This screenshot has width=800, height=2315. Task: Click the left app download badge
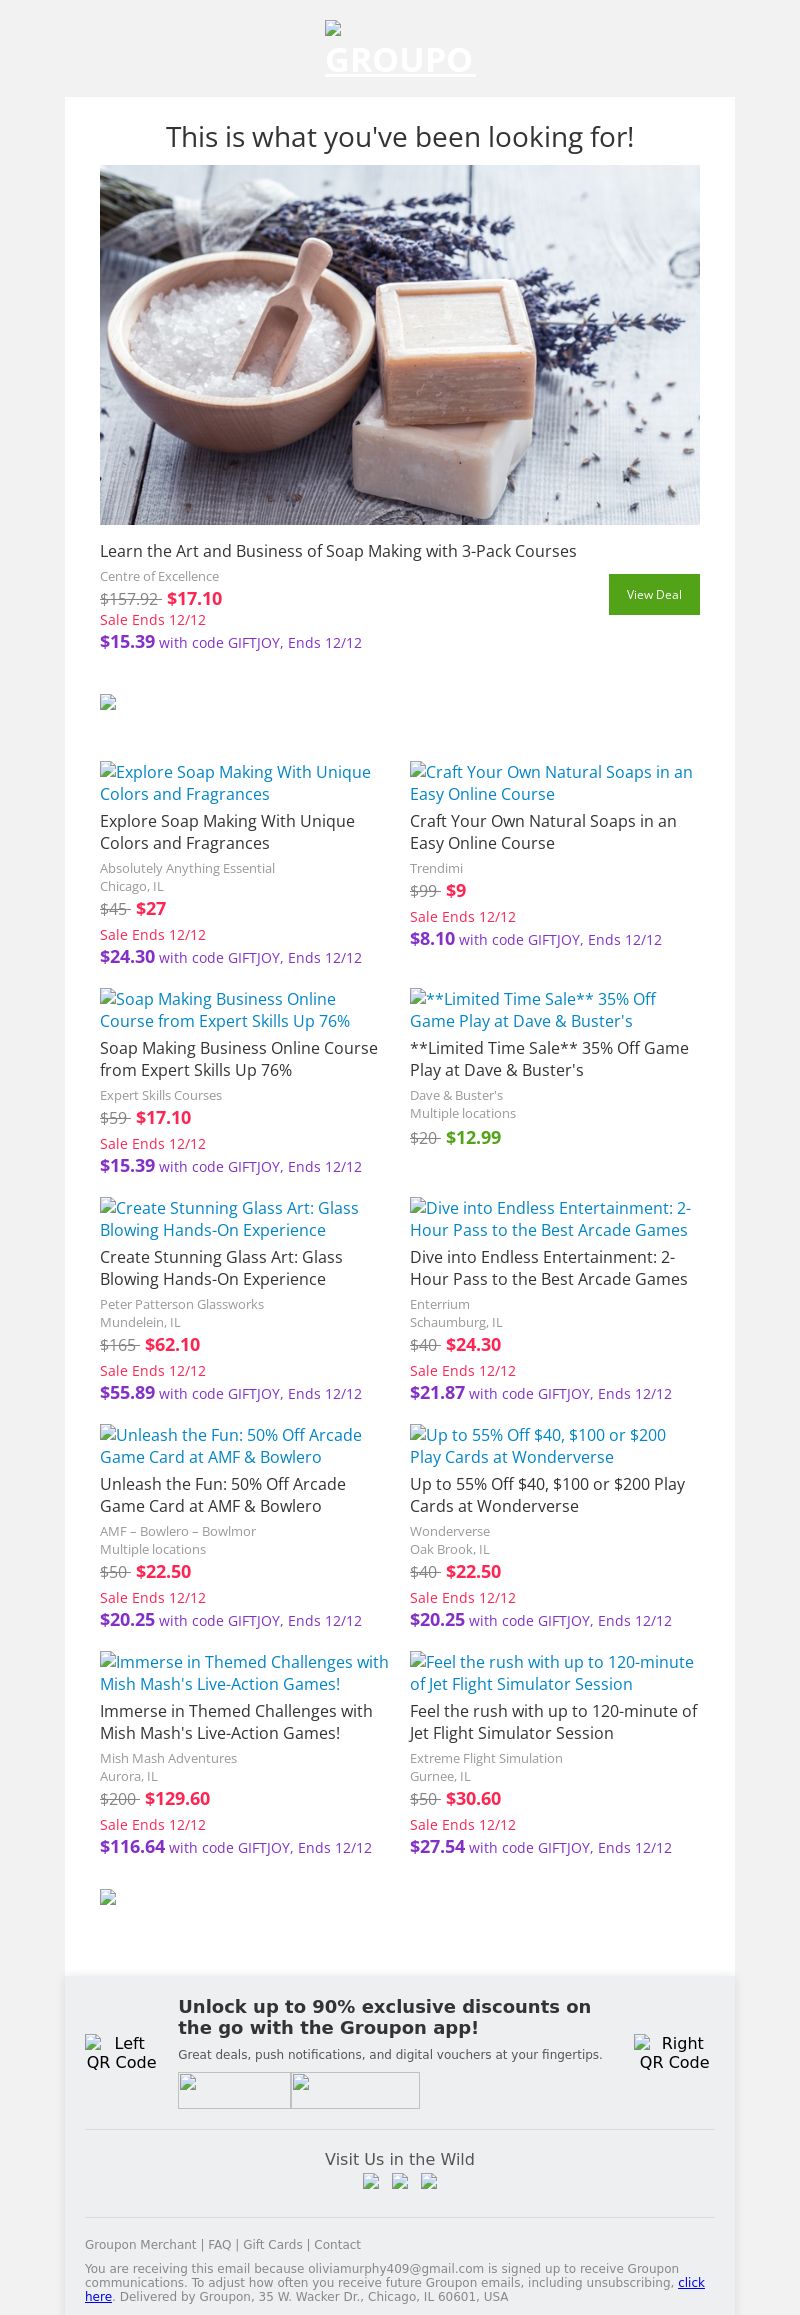coord(234,2090)
